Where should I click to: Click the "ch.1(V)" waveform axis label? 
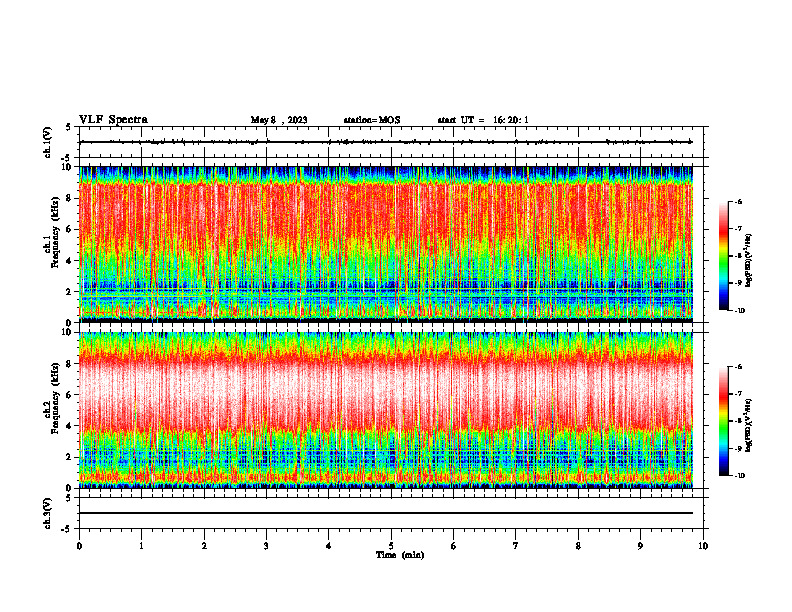48,142
